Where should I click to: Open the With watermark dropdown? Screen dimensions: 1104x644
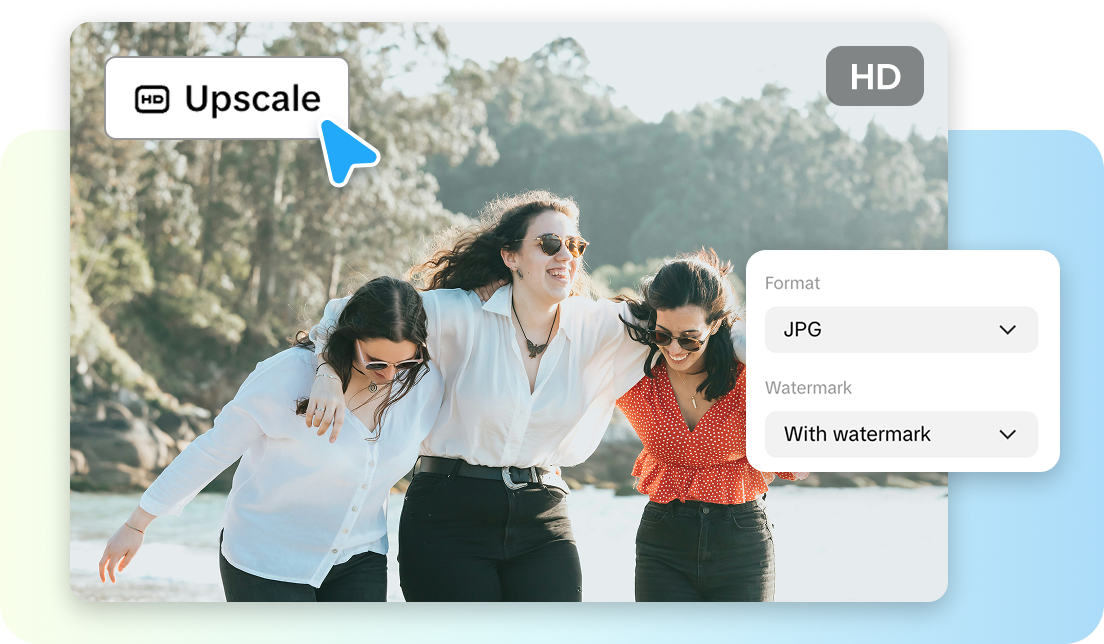tap(901, 434)
